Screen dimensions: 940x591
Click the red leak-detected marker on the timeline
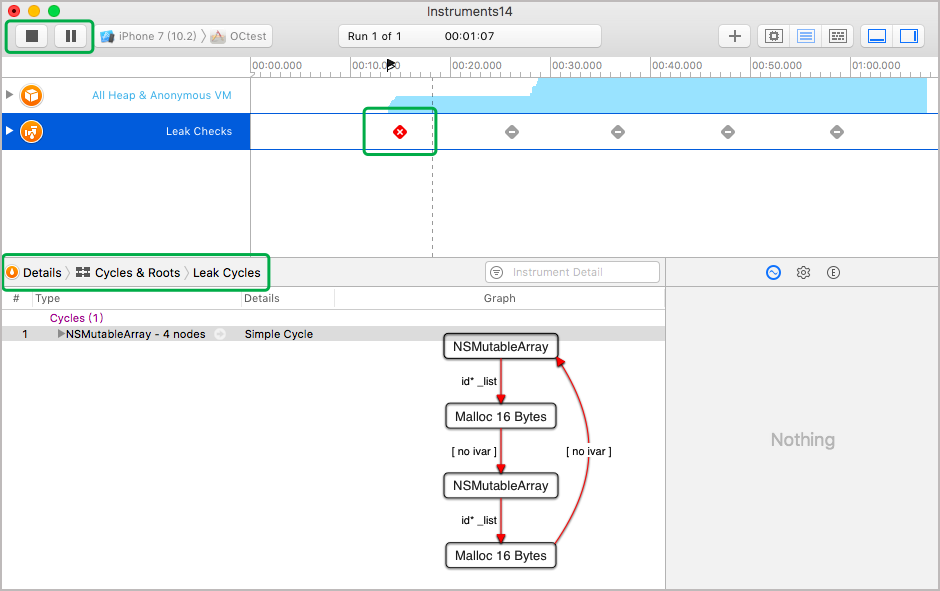[400, 132]
